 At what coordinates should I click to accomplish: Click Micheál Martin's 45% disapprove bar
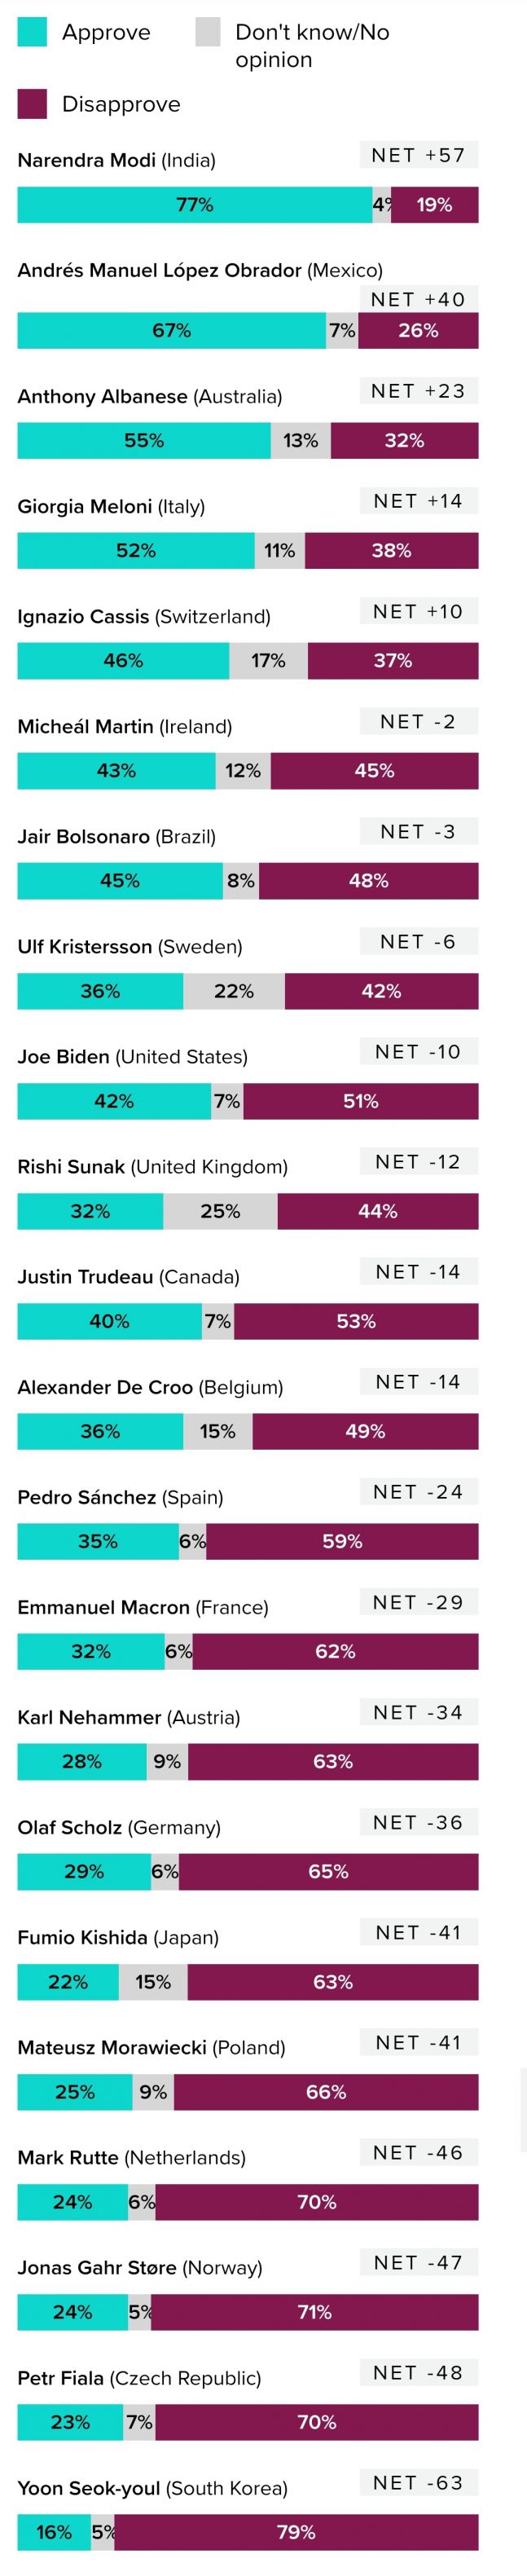(x=374, y=771)
